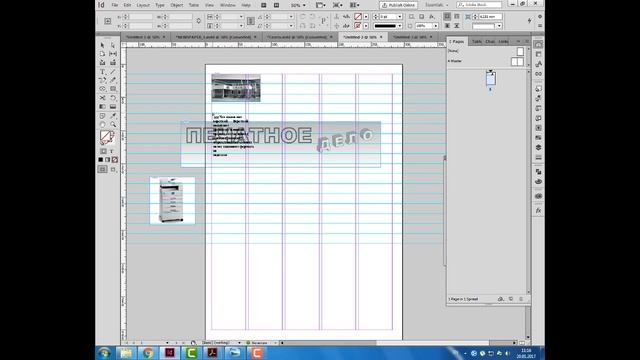
Task: Open the Window menu
Action: tap(228, 5)
